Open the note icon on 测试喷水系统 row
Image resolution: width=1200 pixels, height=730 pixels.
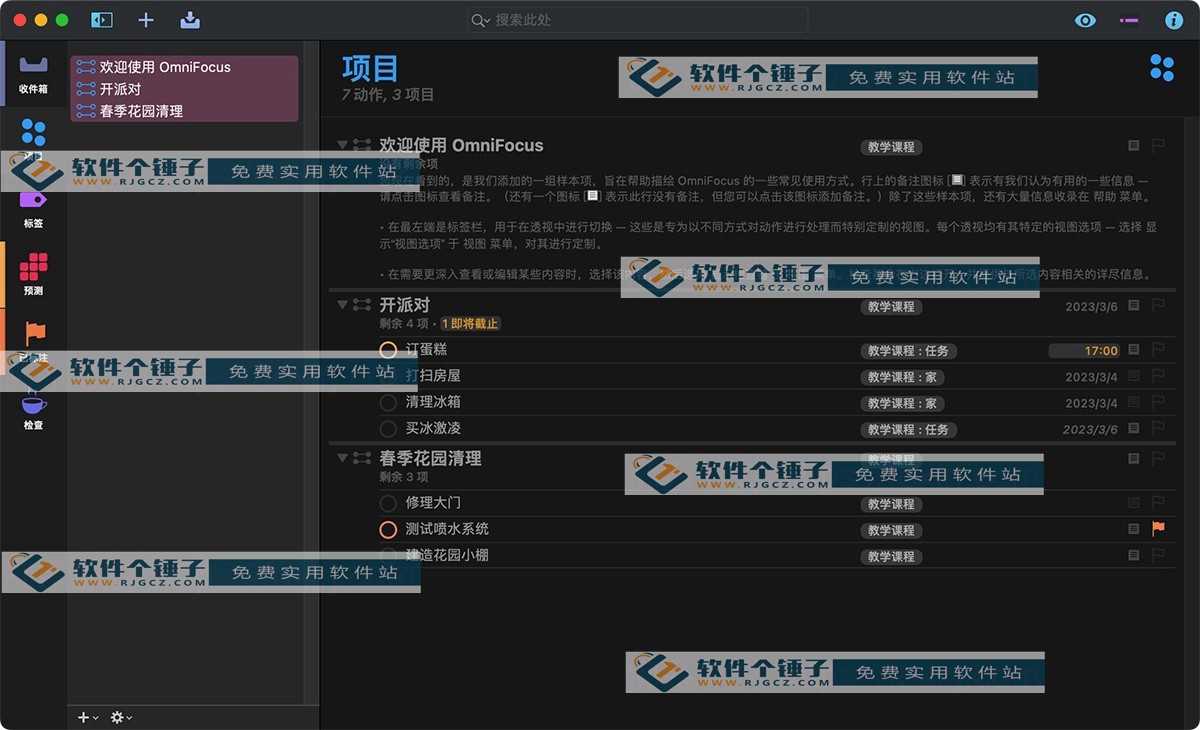pyautogui.click(x=1133, y=529)
